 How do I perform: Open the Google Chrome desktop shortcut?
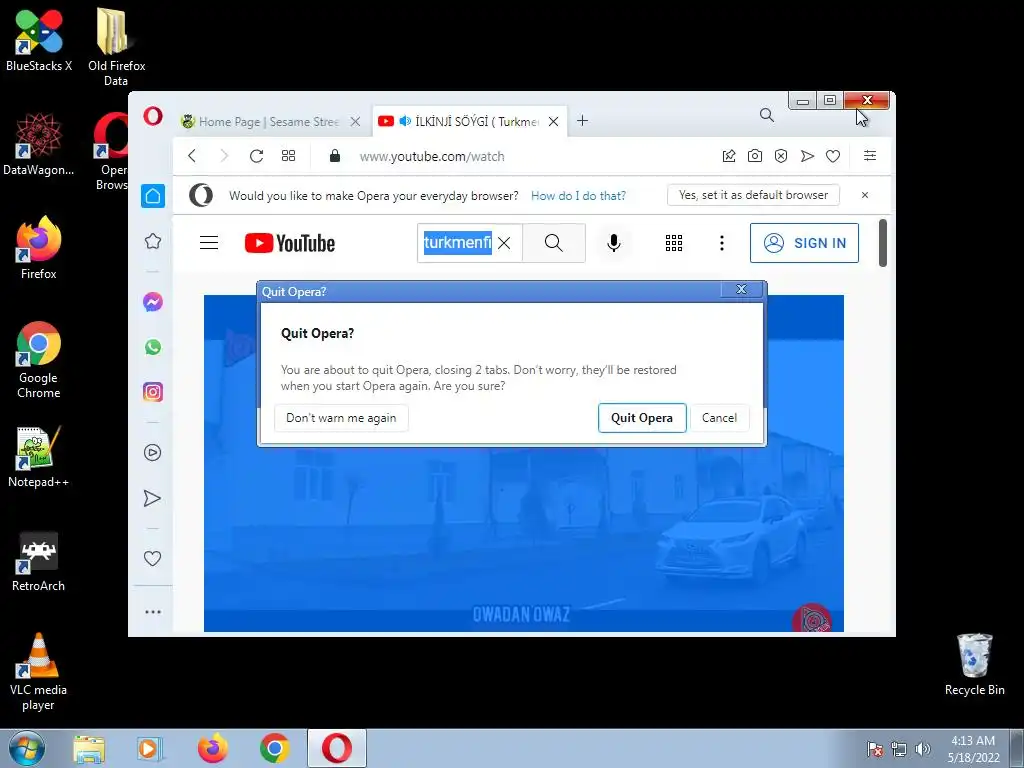click(39, 360)
